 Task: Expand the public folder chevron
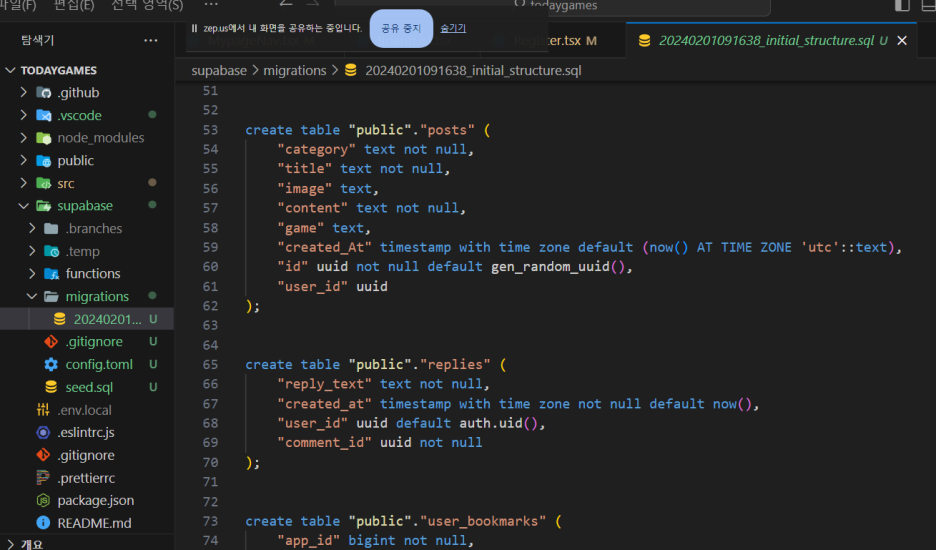point(23,161)
